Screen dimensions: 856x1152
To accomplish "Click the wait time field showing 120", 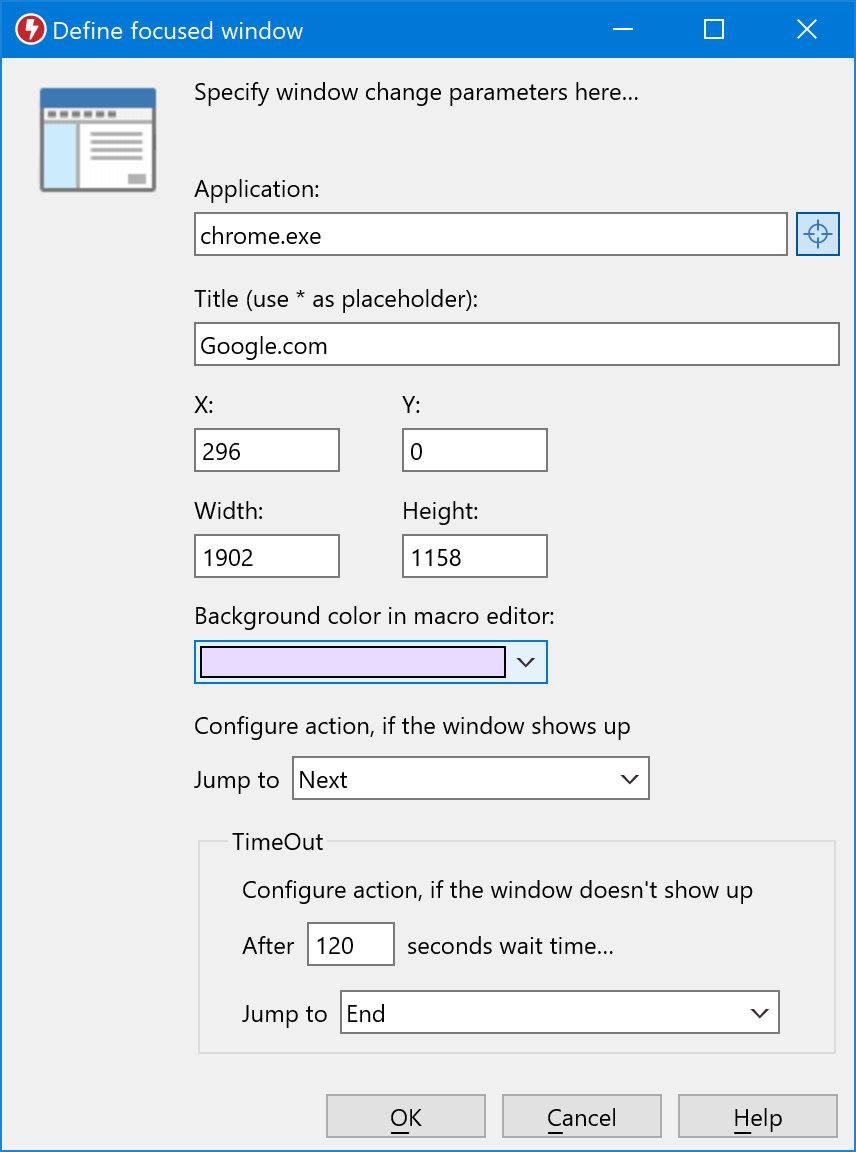I will (350, 943).
